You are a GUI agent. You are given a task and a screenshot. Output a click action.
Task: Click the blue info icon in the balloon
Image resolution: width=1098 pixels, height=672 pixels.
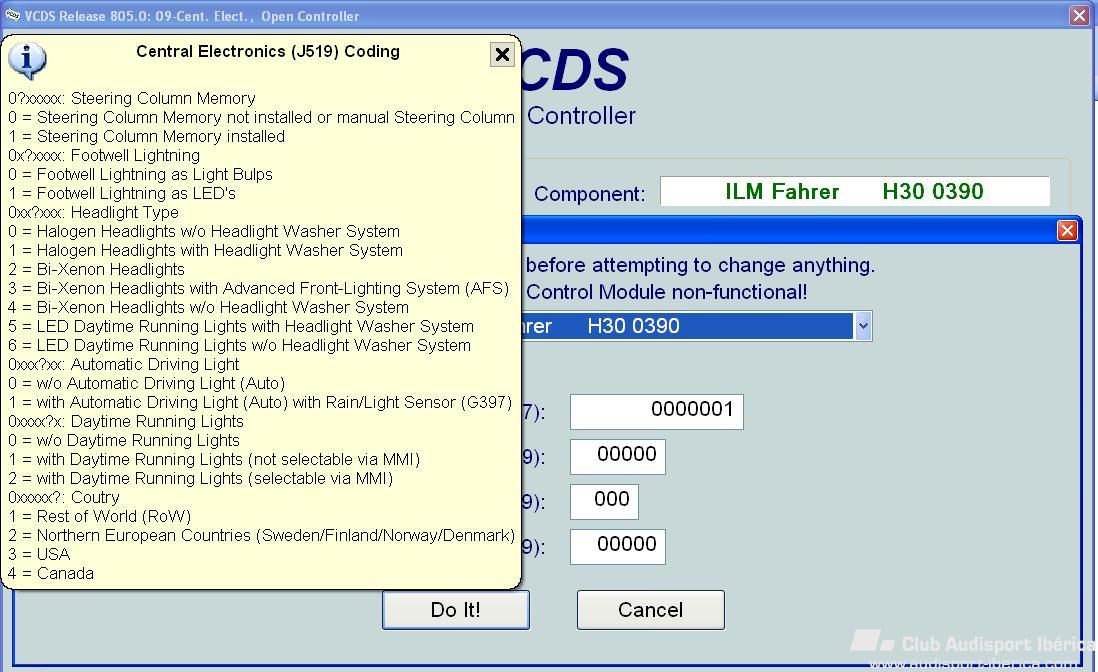click(x=27, y=60)
